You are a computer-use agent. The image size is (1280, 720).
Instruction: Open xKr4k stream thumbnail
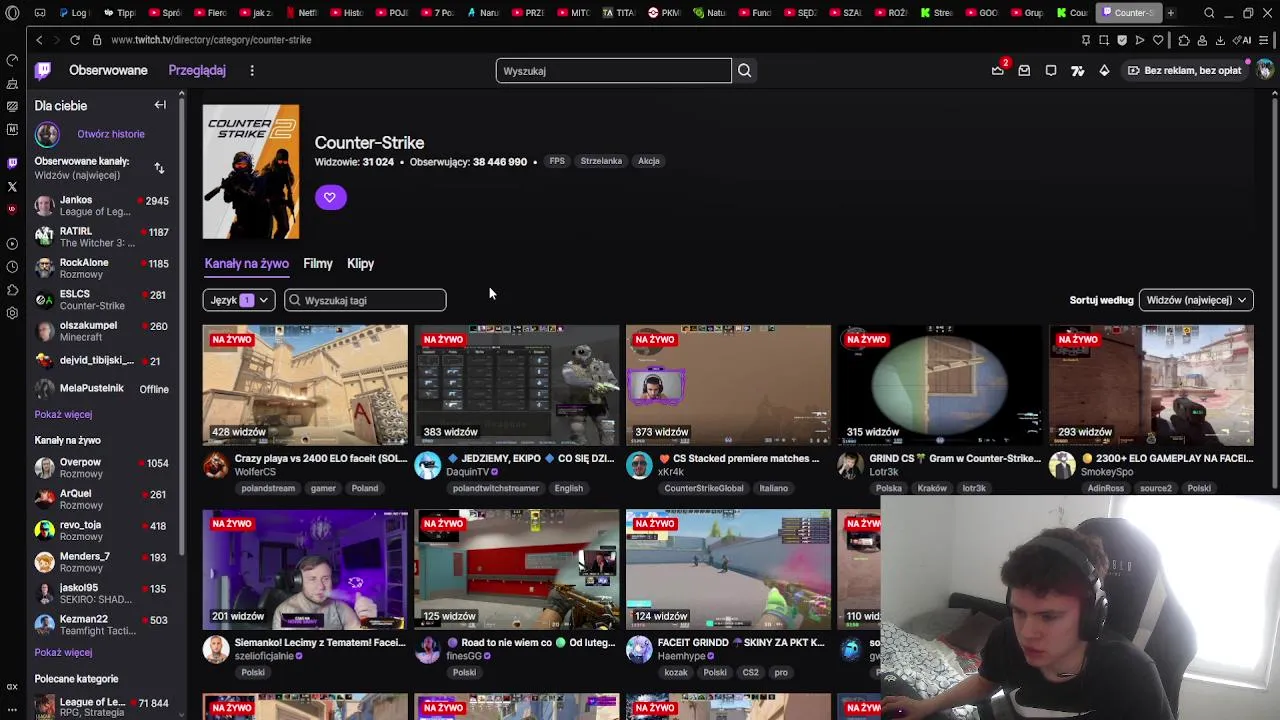tap(728, 385)
